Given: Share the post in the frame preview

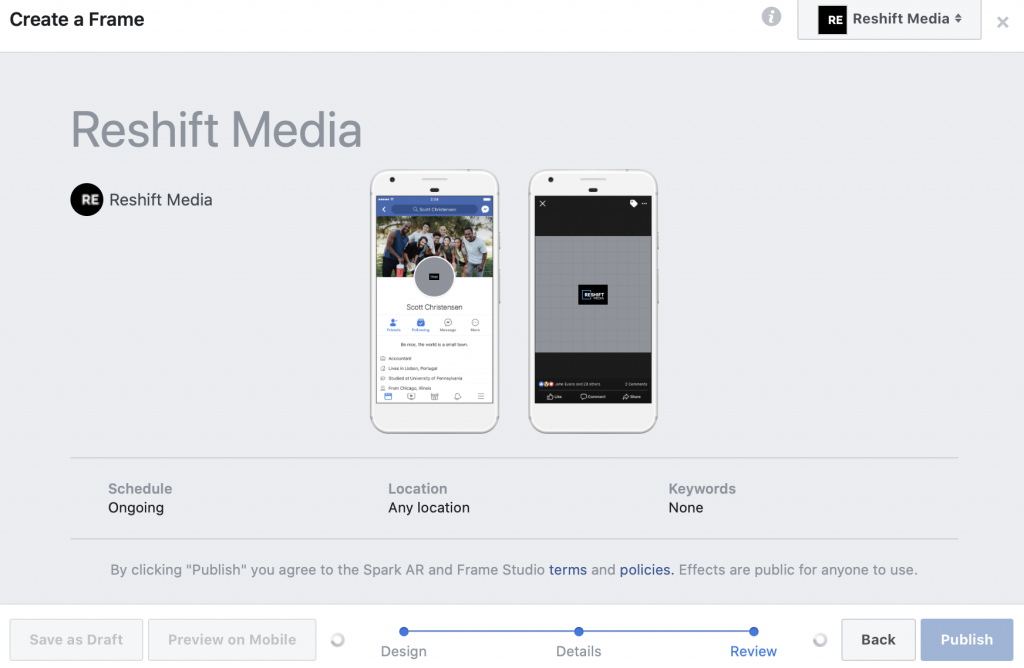Looking at the screenshot, I should [631, 396].
